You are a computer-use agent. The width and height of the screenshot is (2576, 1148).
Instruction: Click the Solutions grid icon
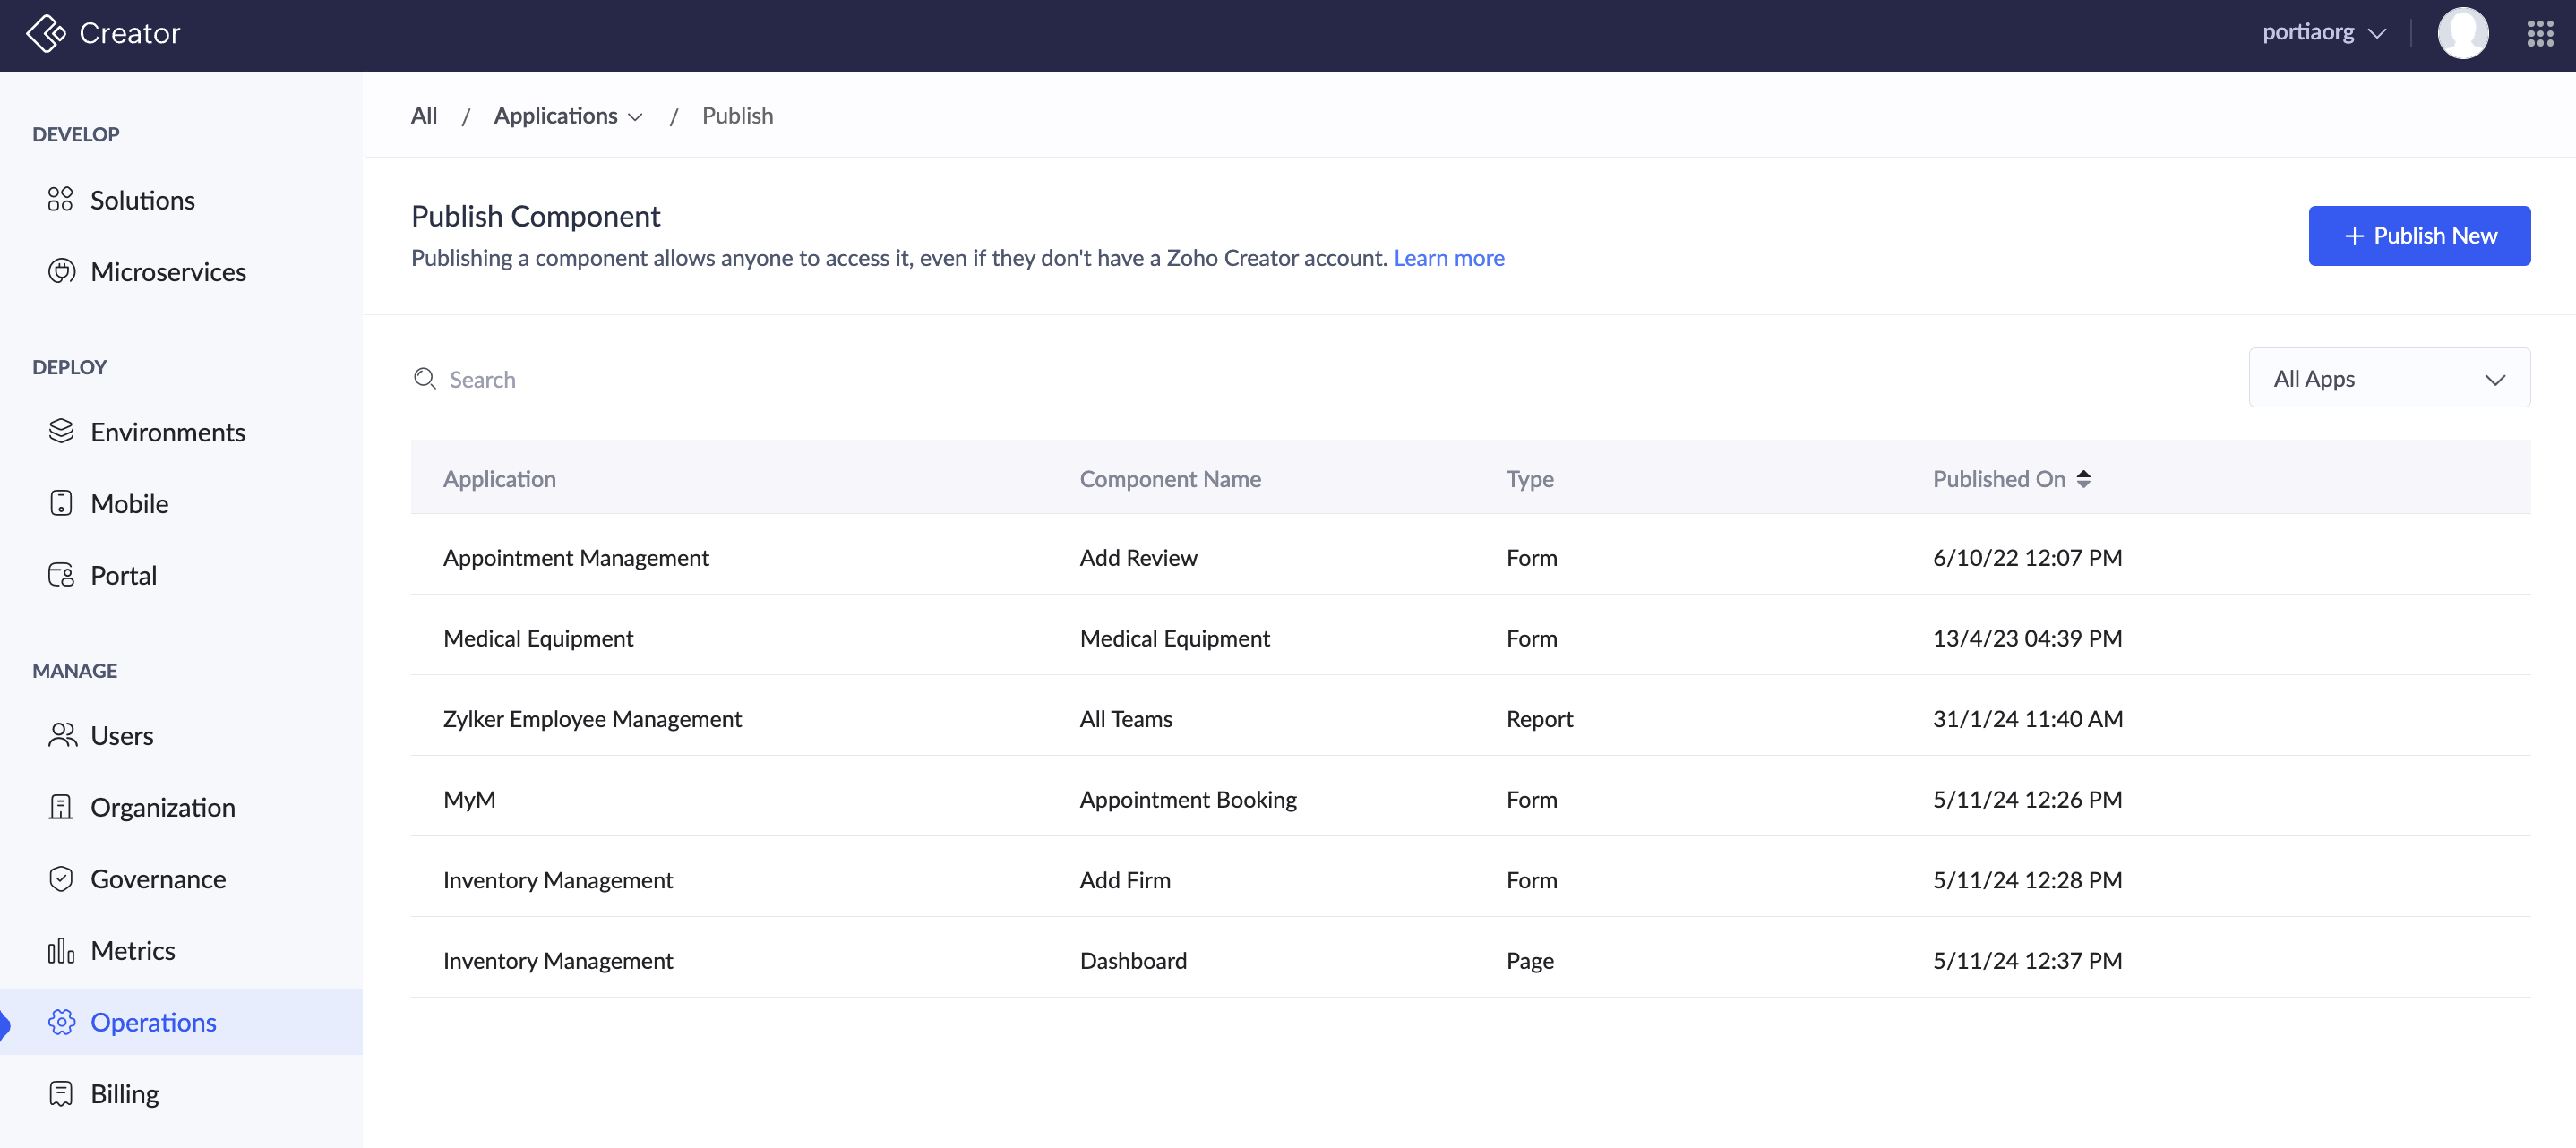click(x=60, y=199)
